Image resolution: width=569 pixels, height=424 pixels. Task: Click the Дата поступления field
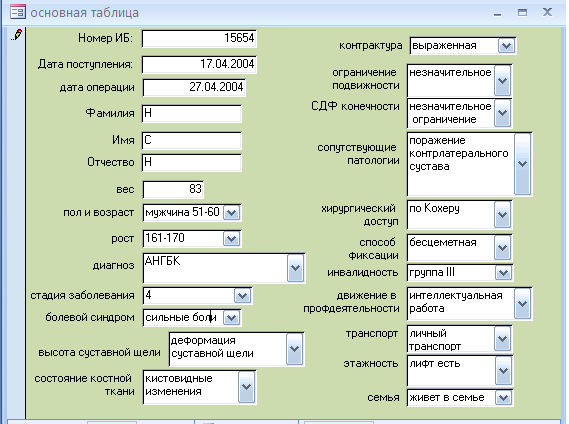pos(199,65)
